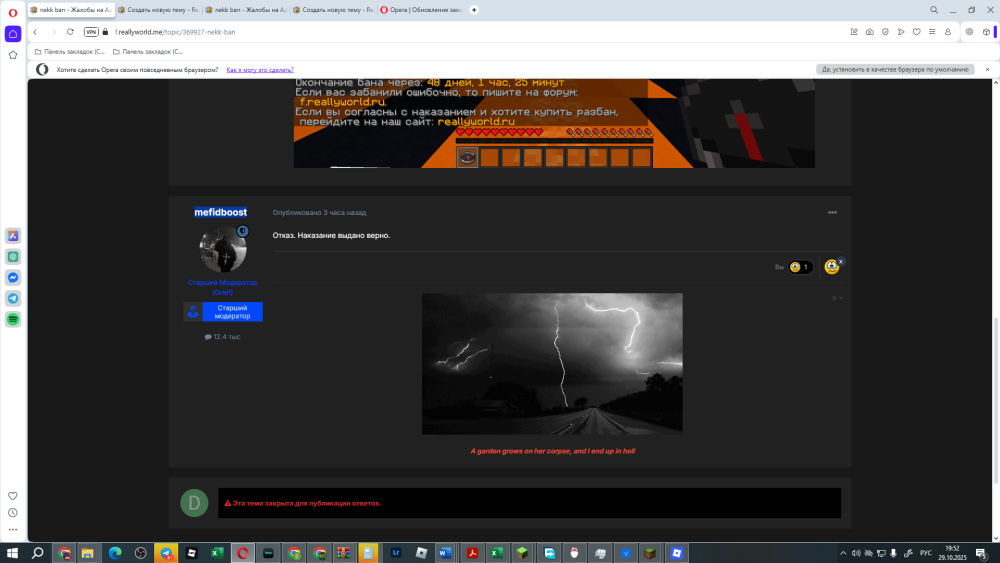Open second 'Панель закладок' bookmarks folder
1000x563 pixels.
[147, 52]
